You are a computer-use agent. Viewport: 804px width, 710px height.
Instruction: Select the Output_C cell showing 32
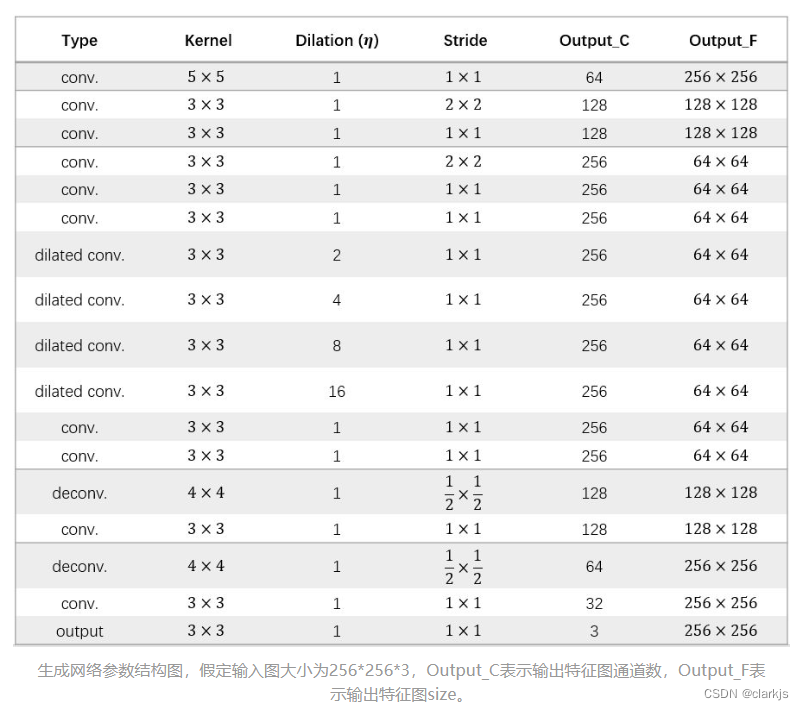[594, 603]
